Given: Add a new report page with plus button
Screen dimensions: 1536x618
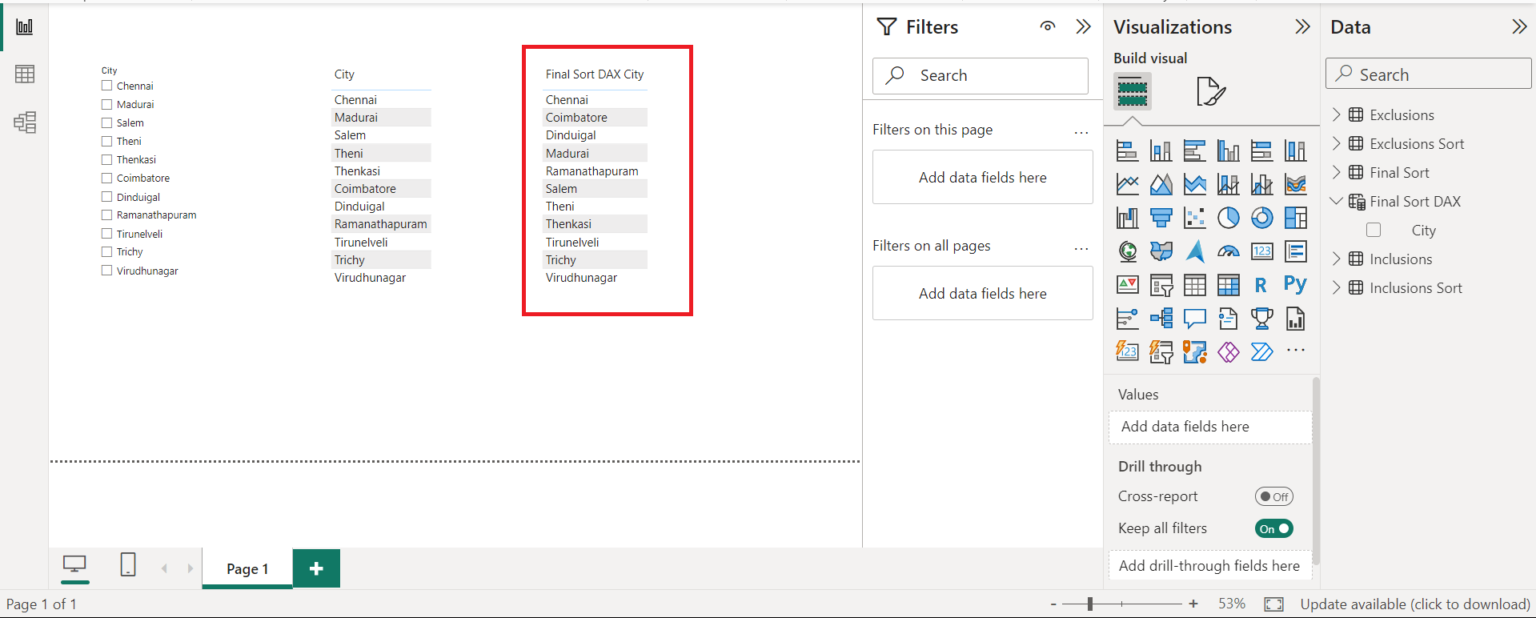Looking at the screenshot, I should coord(316,568).
